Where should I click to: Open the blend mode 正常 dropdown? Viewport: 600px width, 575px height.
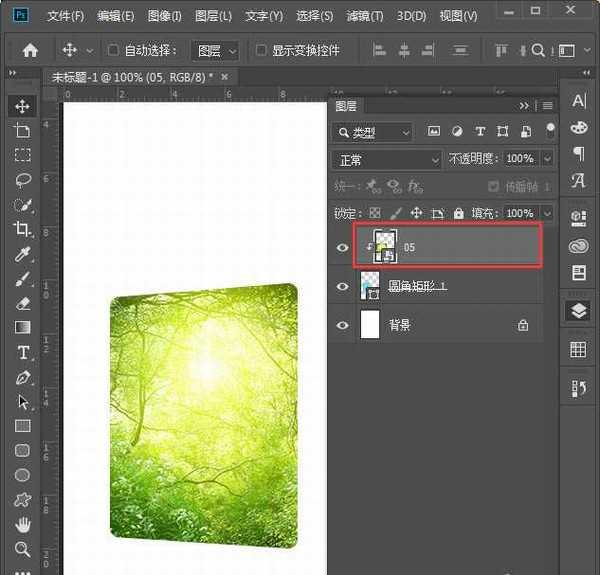[387, 159]
